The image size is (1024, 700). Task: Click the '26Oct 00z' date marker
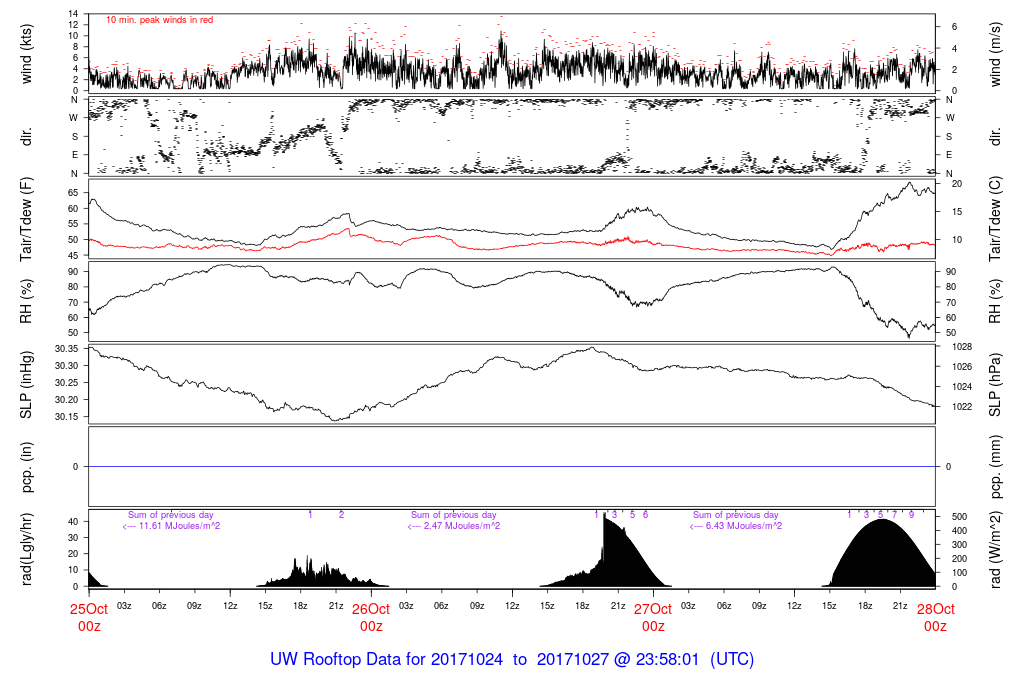(371, 617)
